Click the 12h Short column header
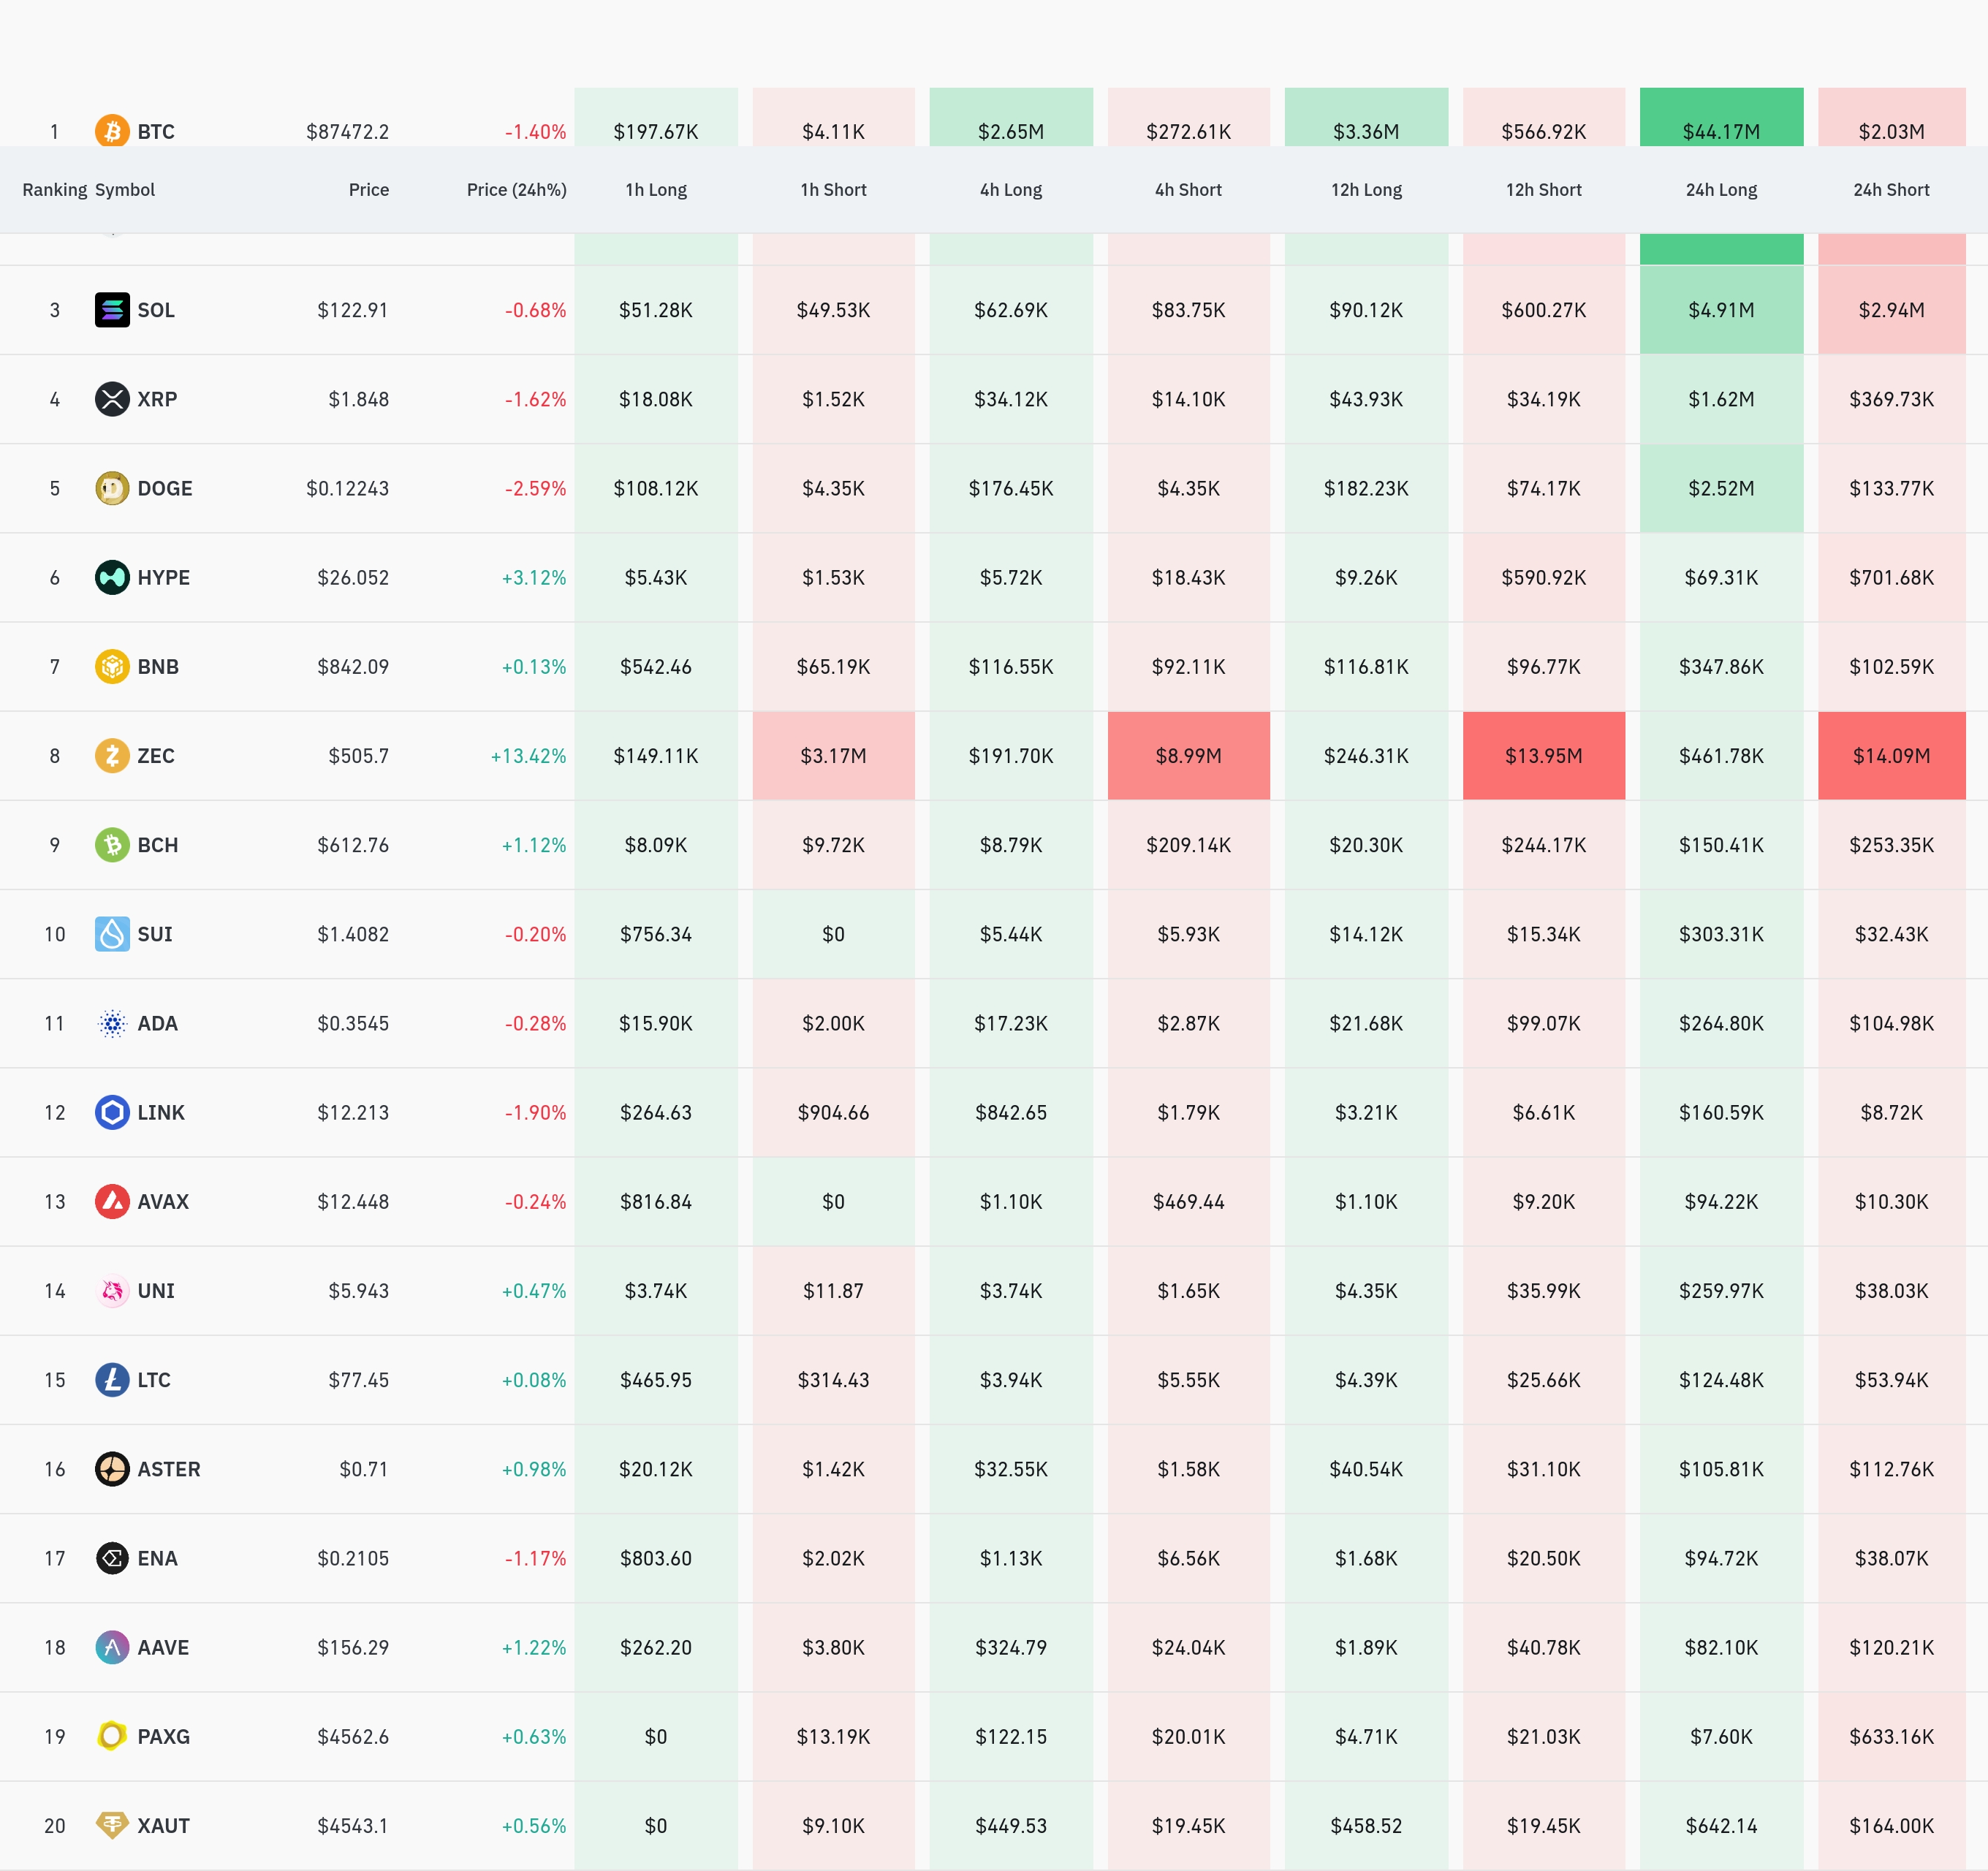This screenshot has width=1988, height=1871. coord(1543,190)
